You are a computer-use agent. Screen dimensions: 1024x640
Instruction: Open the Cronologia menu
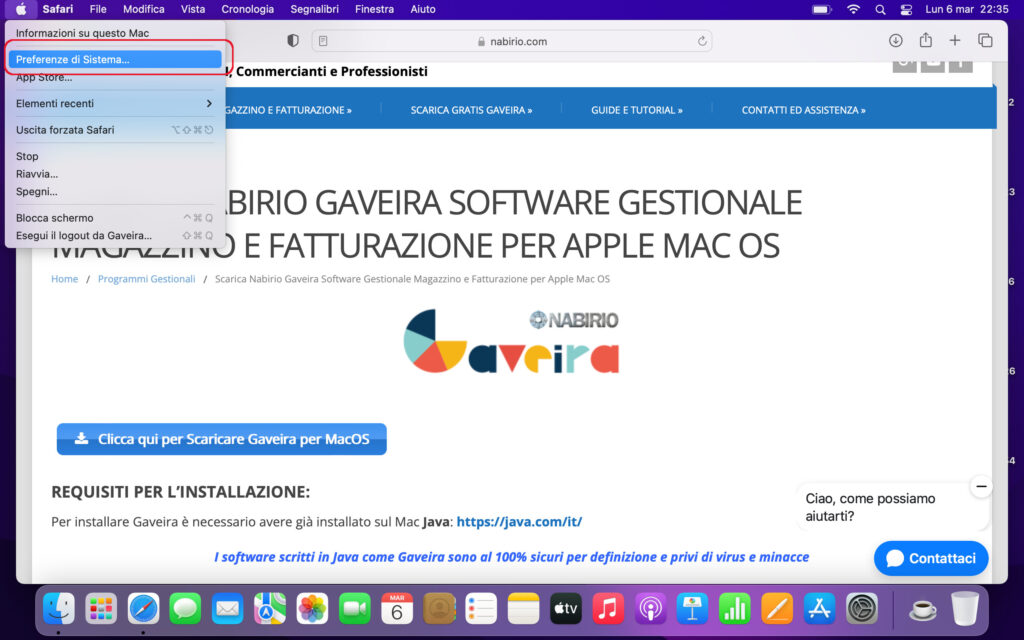coord(248,9)
